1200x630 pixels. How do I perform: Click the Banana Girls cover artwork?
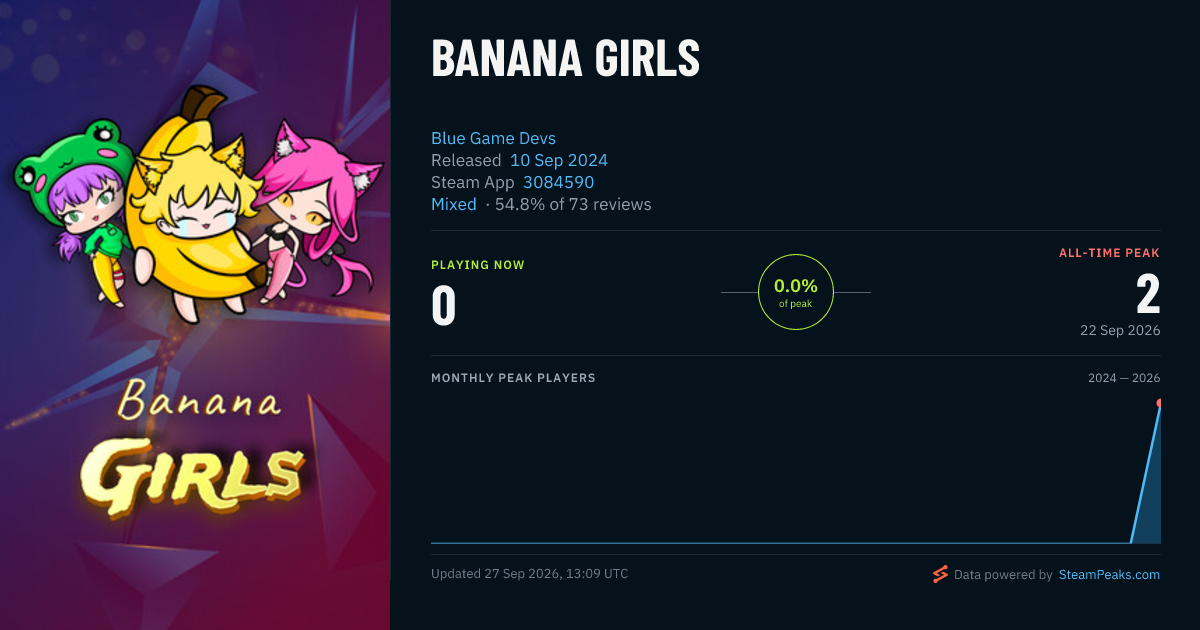point(195,315)
